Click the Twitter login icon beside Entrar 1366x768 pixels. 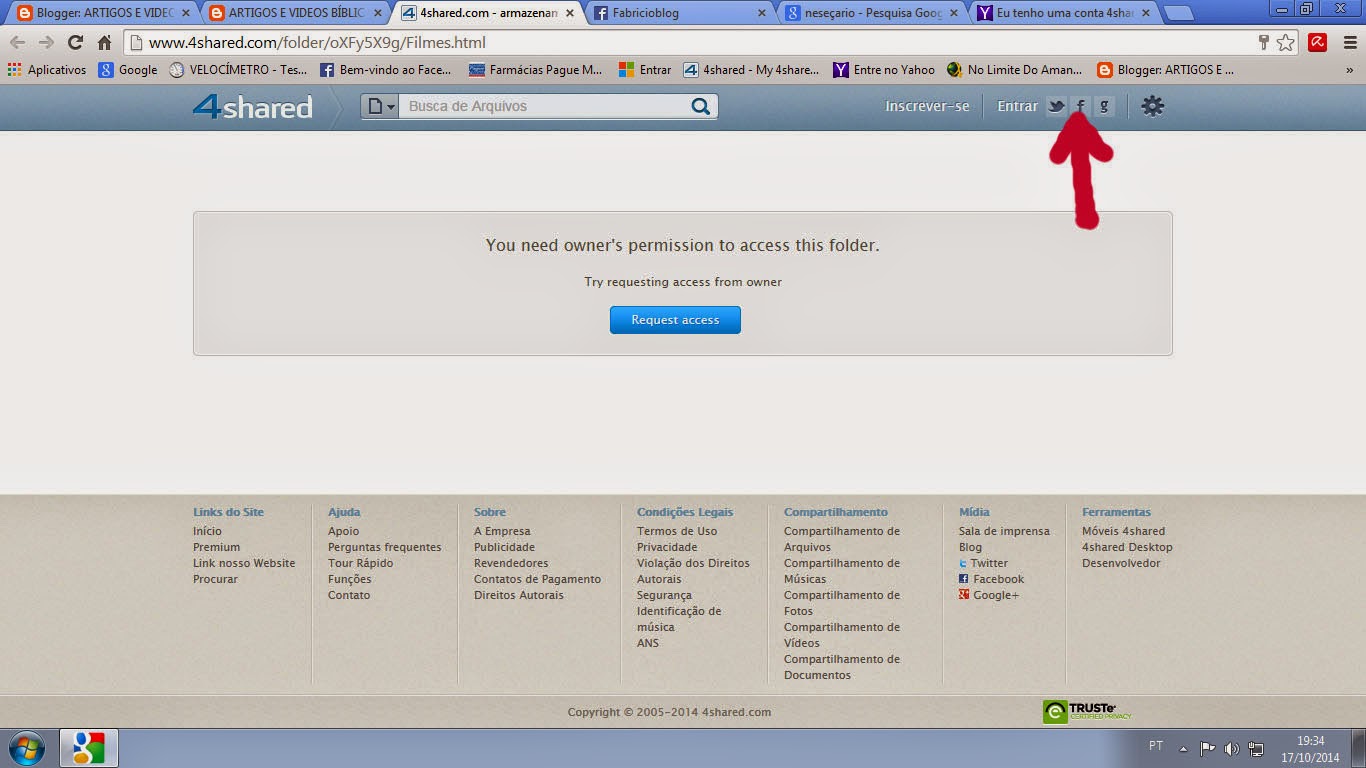[1056, 106]
